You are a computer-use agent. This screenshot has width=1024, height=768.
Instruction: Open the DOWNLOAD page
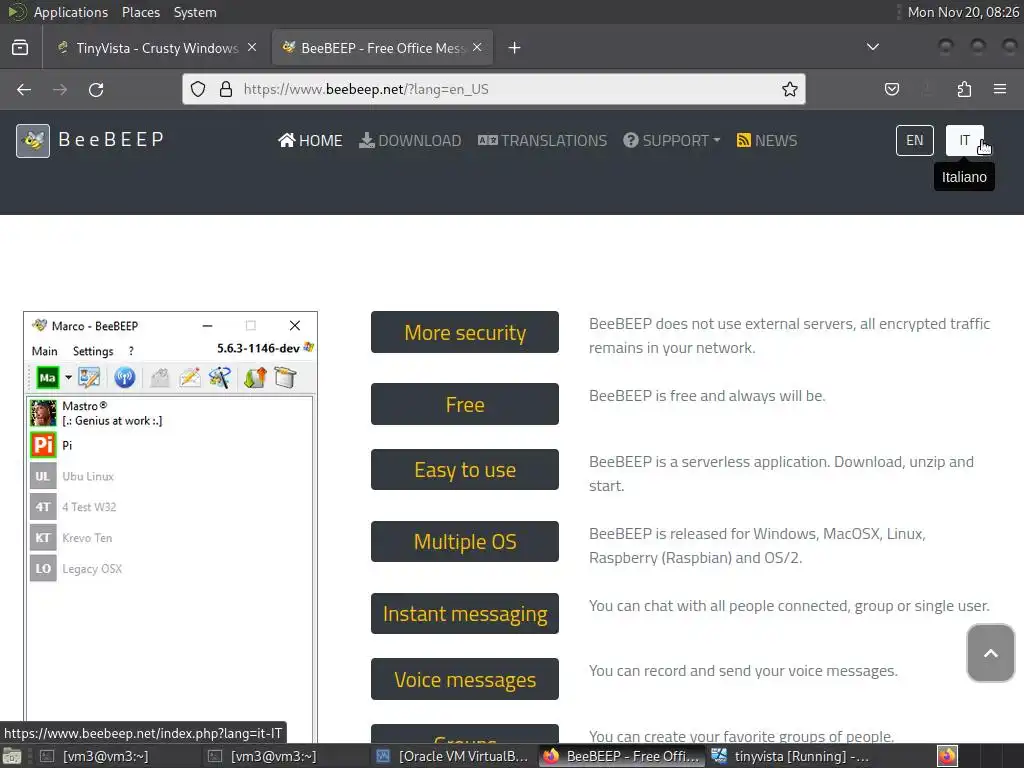click(410, 140)
